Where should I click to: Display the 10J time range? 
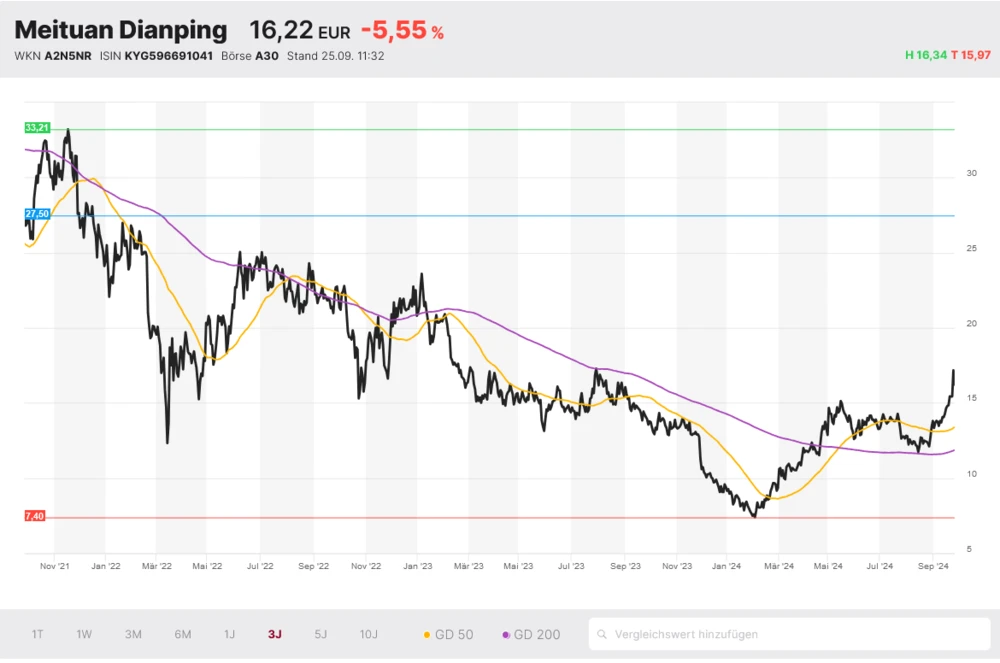click(x=369, y=634)
